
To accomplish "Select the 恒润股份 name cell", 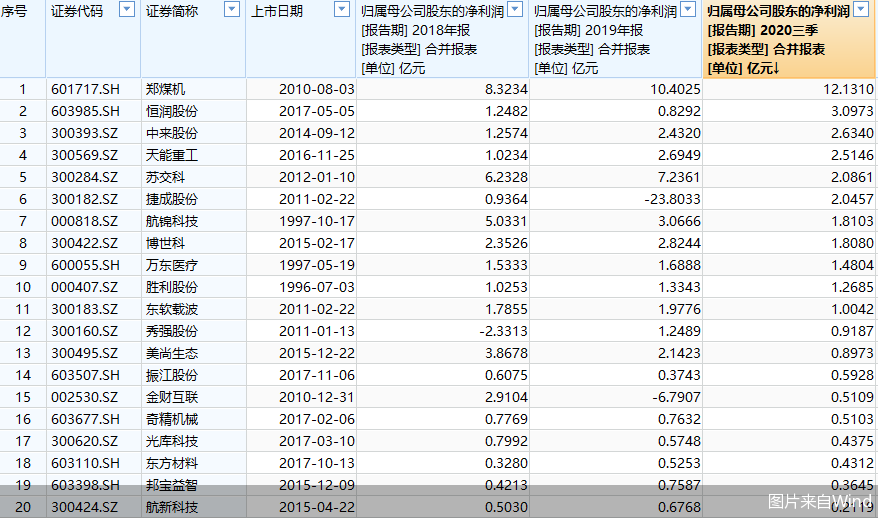I will [x=172, y=111].
